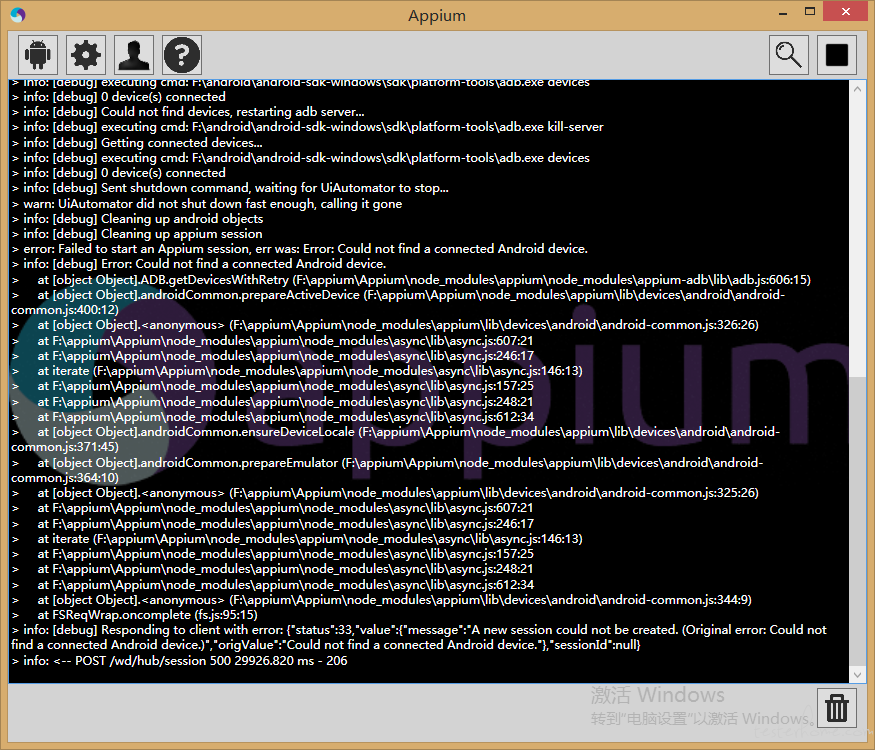The width and height of the screenshot is (875, 750).
Task: Open the About help question mark icon
Action: 182,55
